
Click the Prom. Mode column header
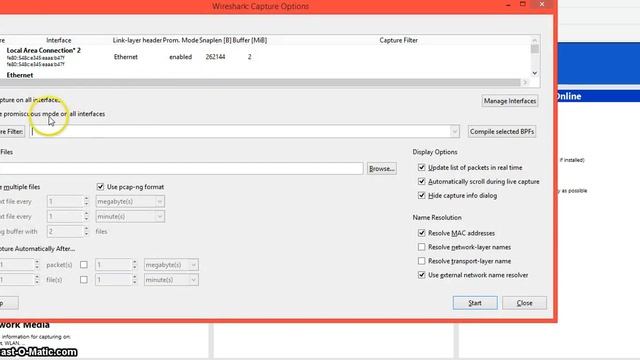click(180, 40)
